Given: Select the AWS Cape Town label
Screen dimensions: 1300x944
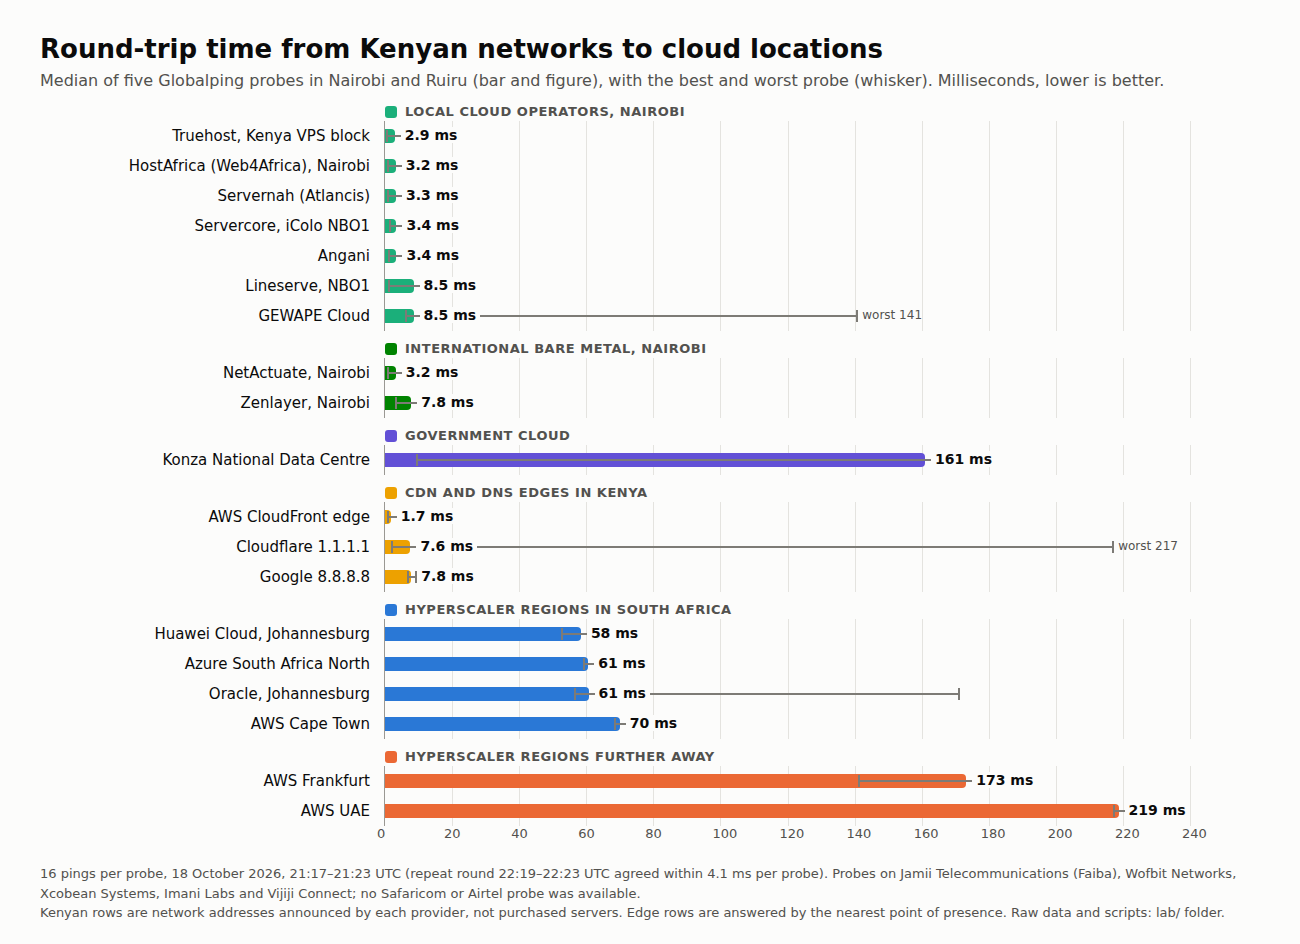Looking at the screenshot, I should pyautogui.click(x=310, y=724).
